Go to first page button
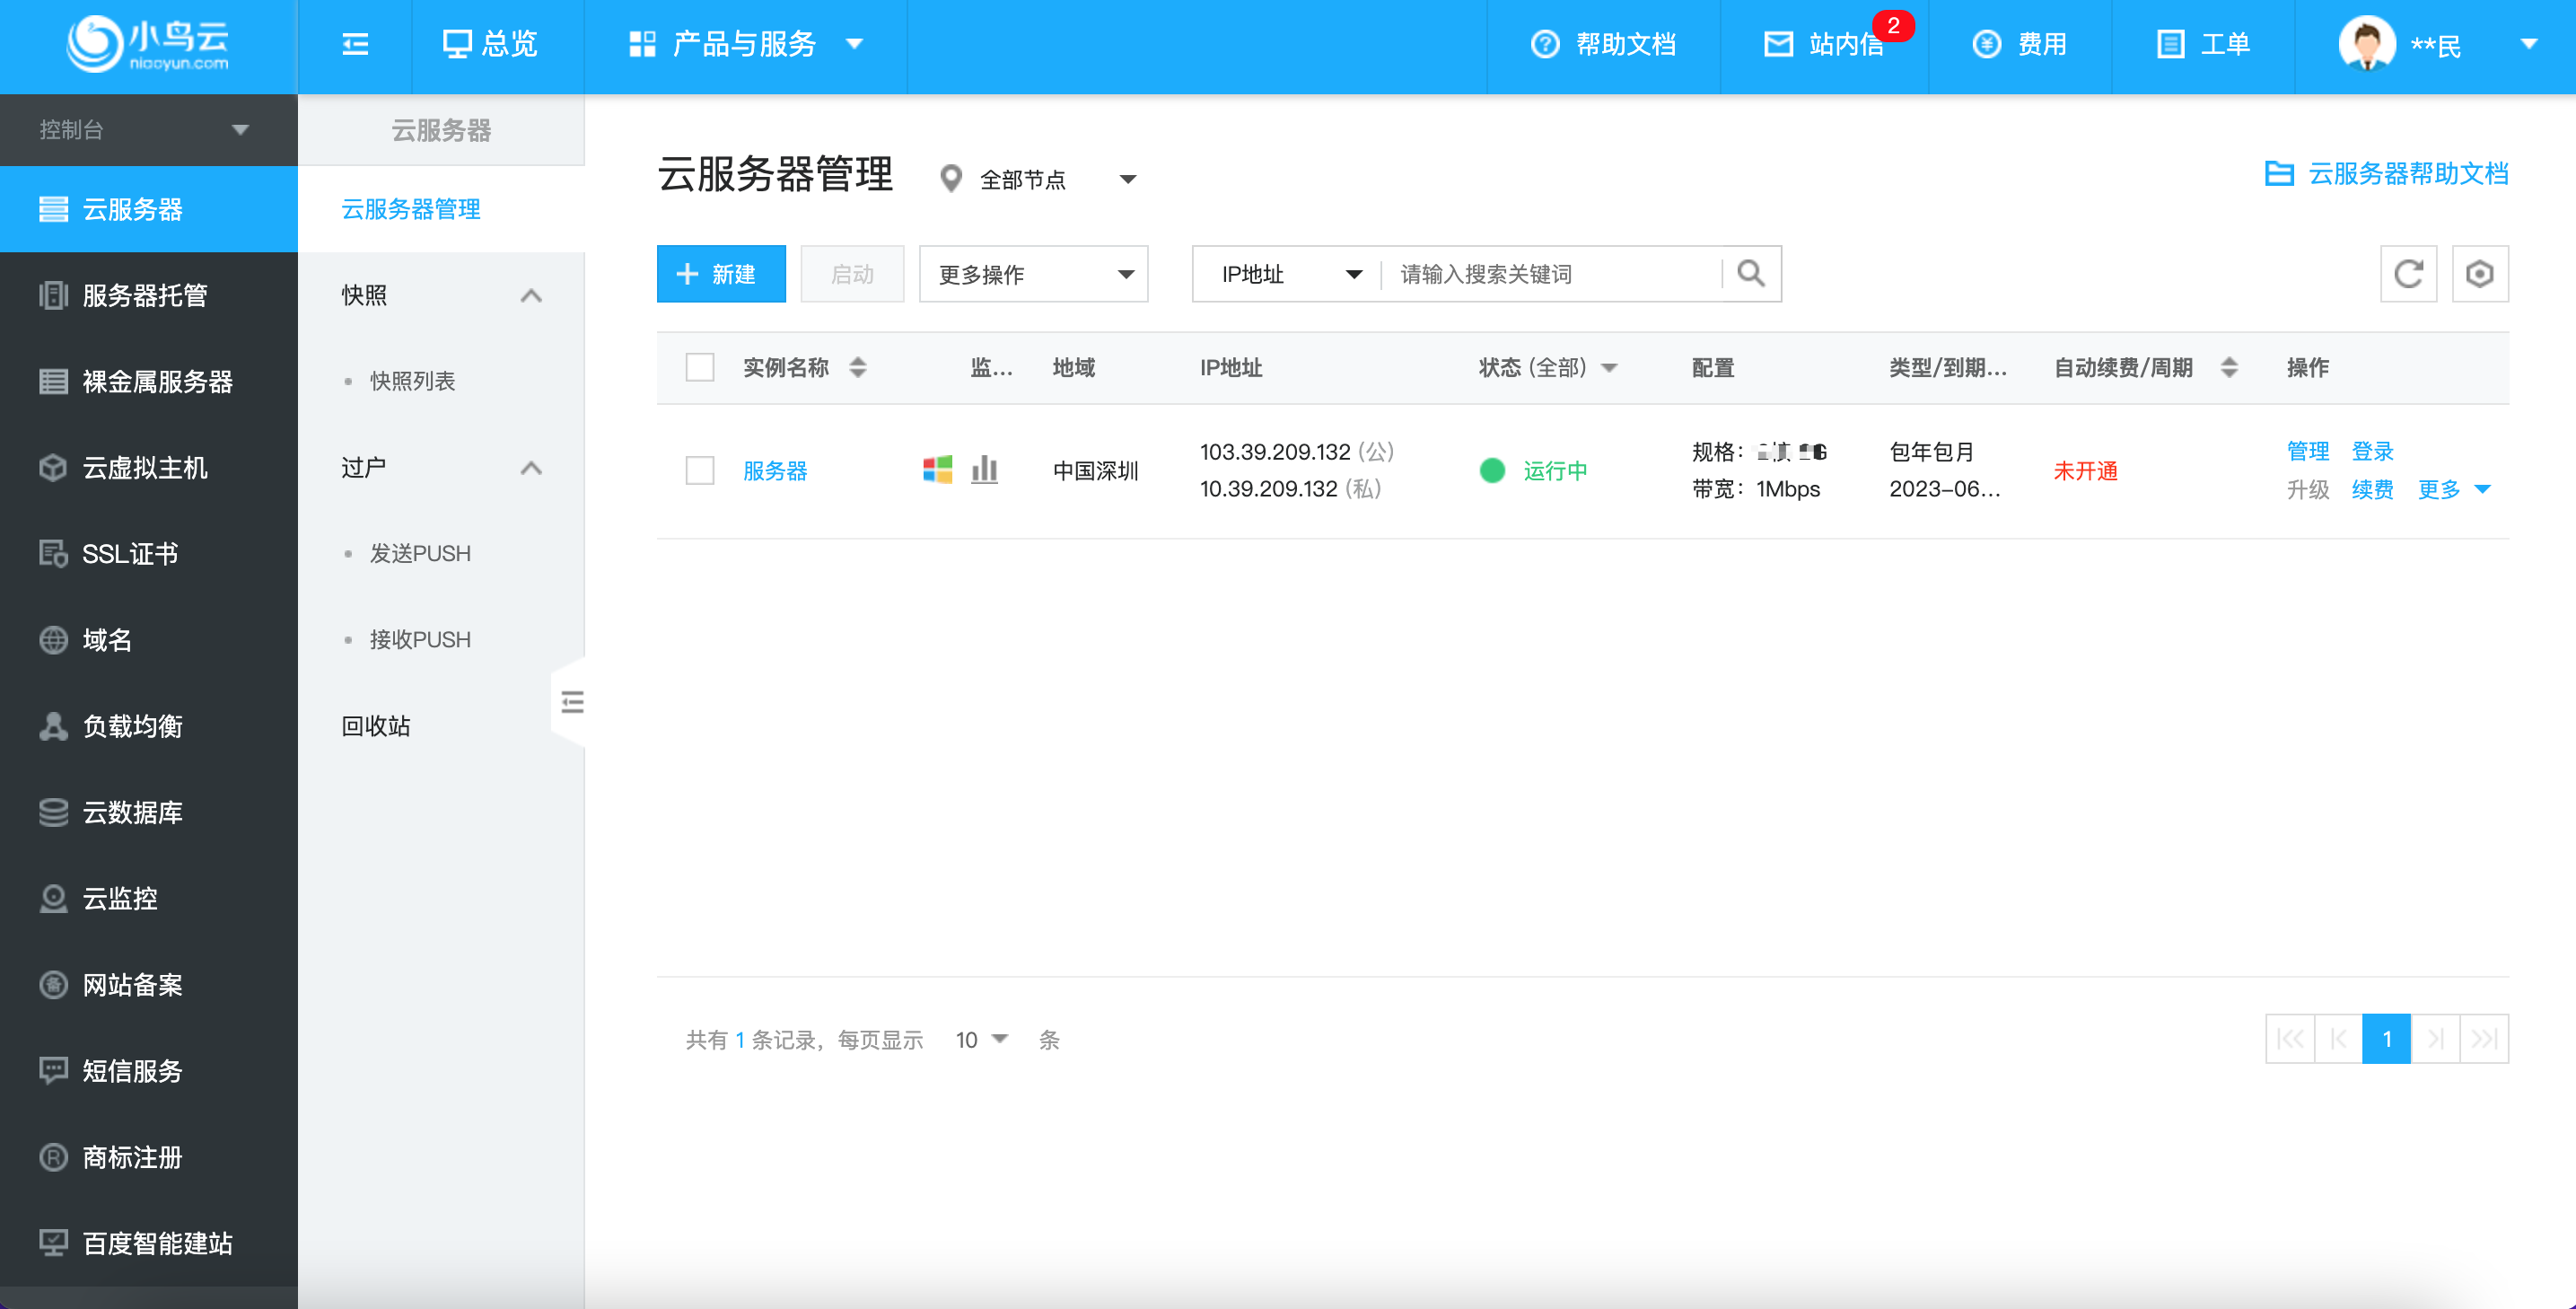 tap(2290, 1038)
